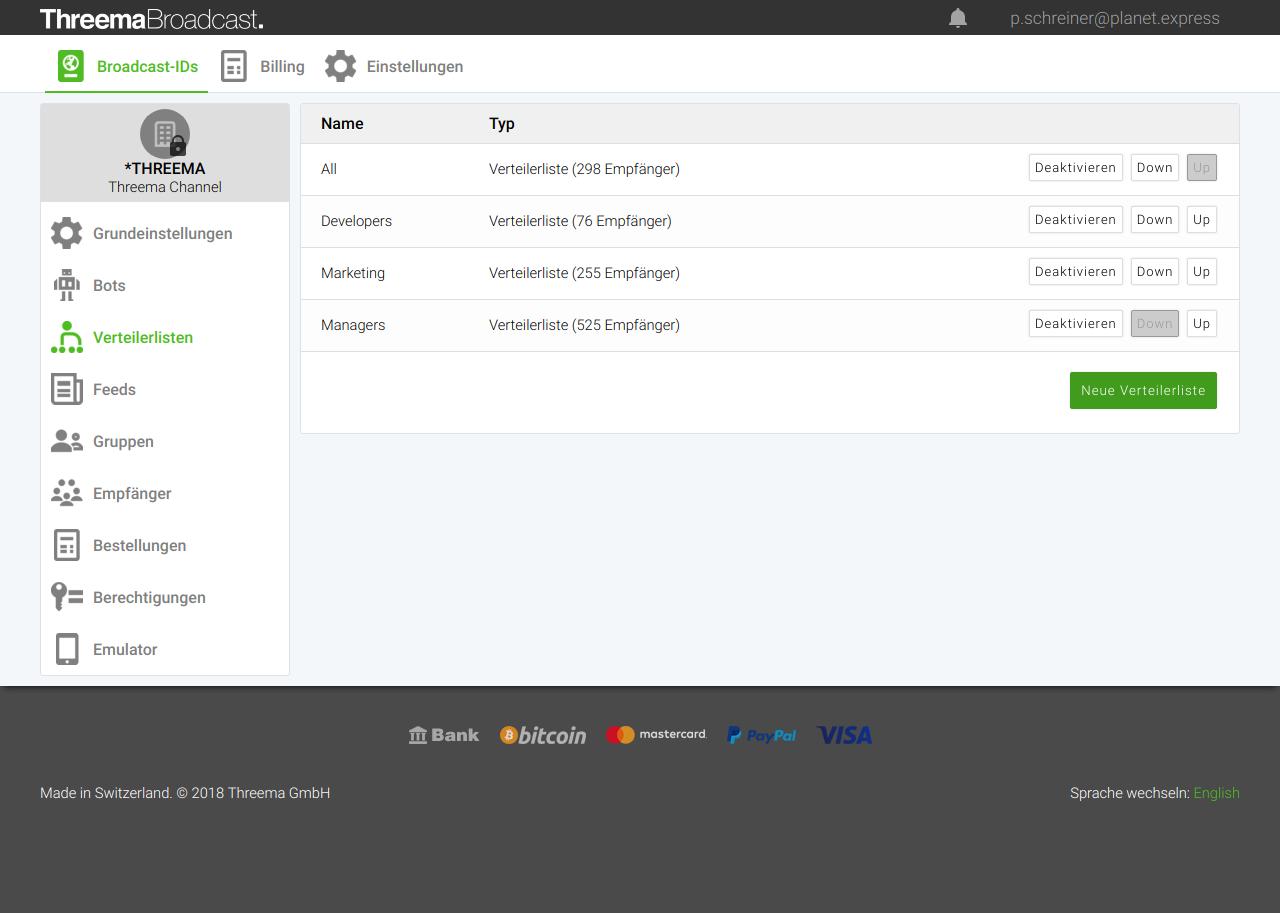Click the *THREEMA channel name
This screenshot has width=1280, height=913.
click(x=165, y=169)
